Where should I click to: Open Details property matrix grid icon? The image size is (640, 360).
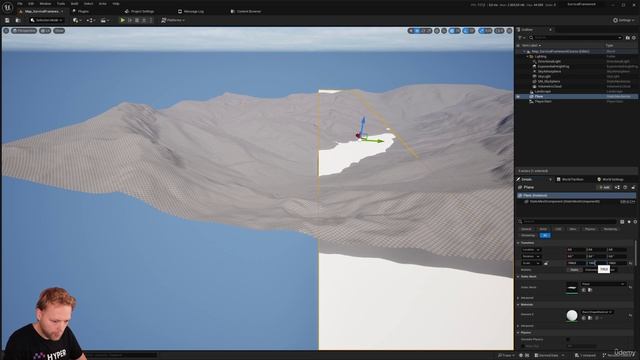click(622, 222)
